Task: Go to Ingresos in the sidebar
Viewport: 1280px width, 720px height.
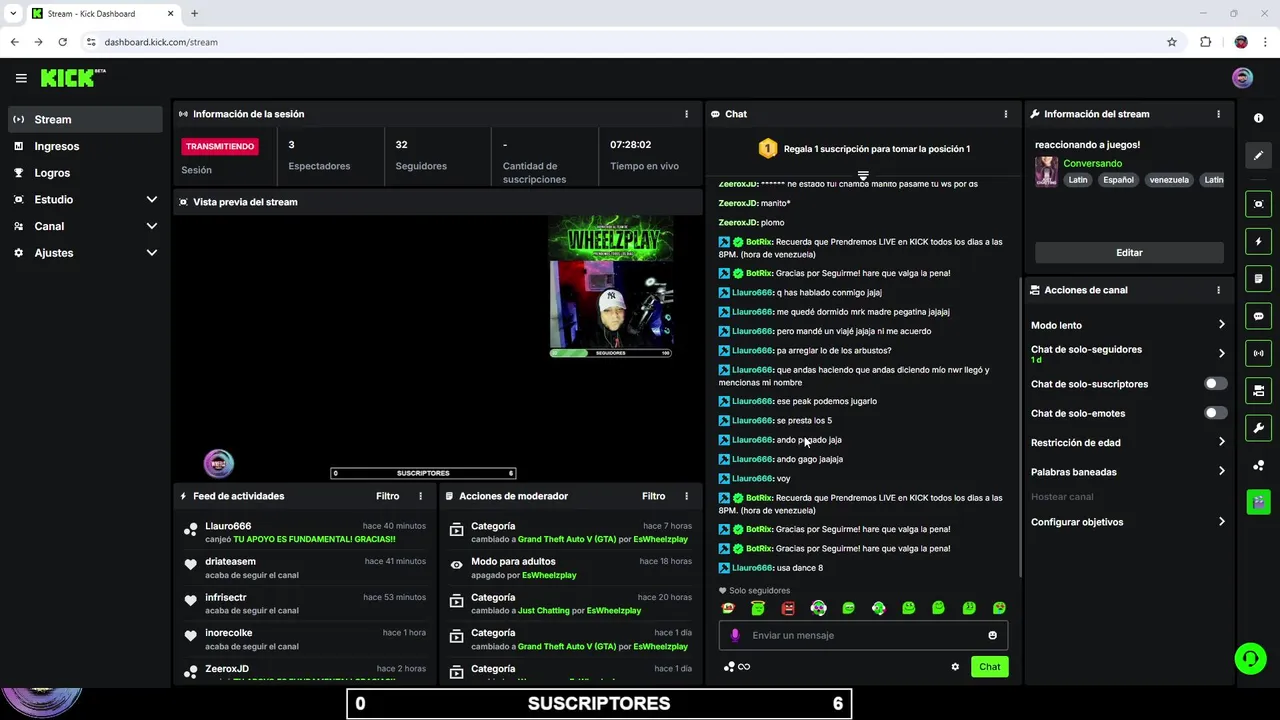Action: tap(84, 146)
